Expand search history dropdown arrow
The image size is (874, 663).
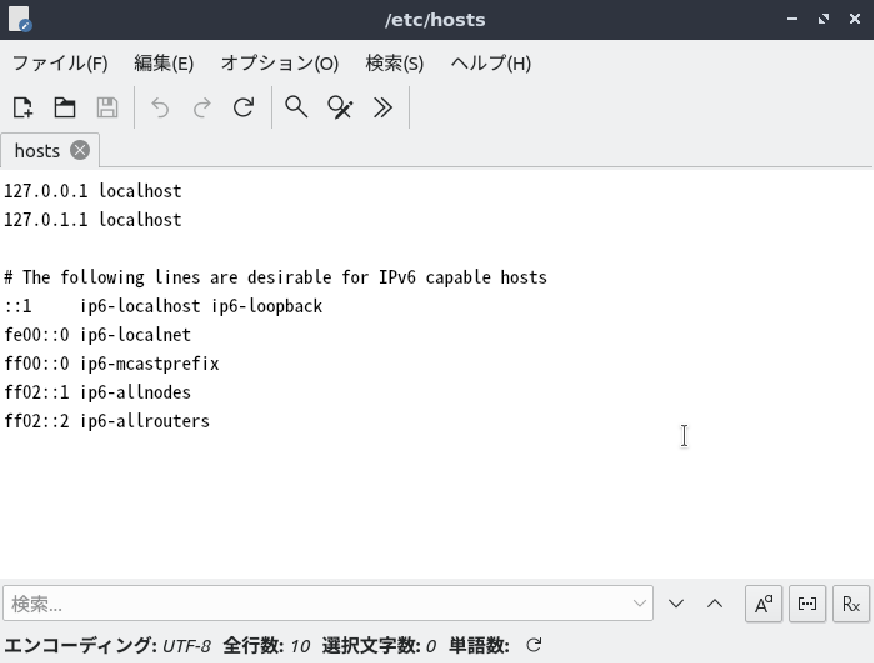click(639, 603)
